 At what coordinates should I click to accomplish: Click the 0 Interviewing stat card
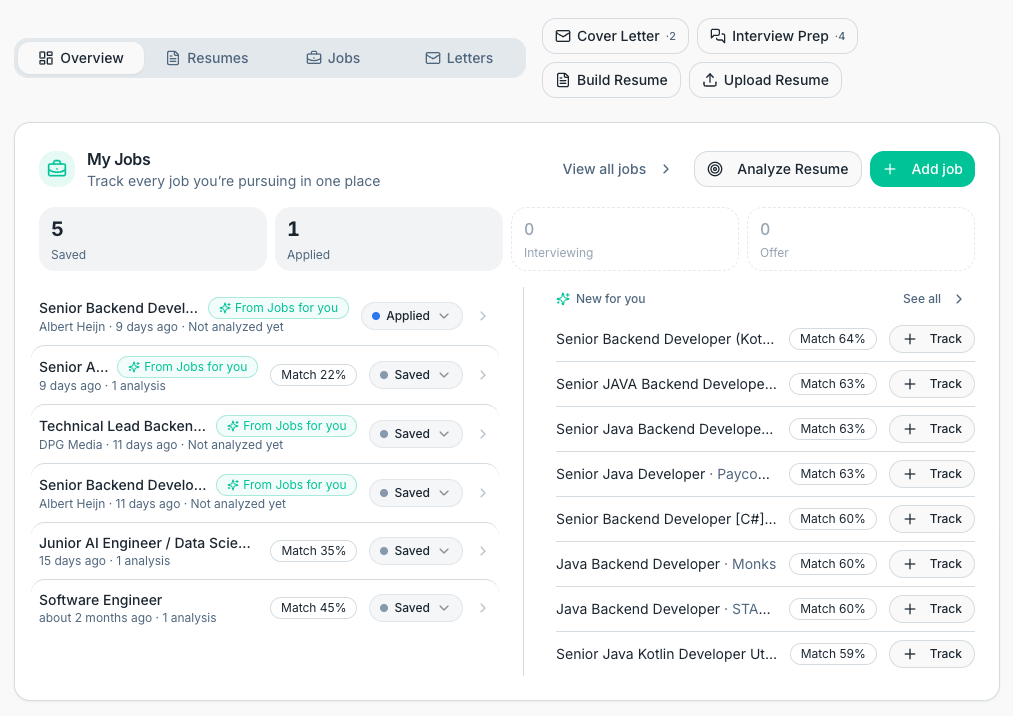coord(625,239)
